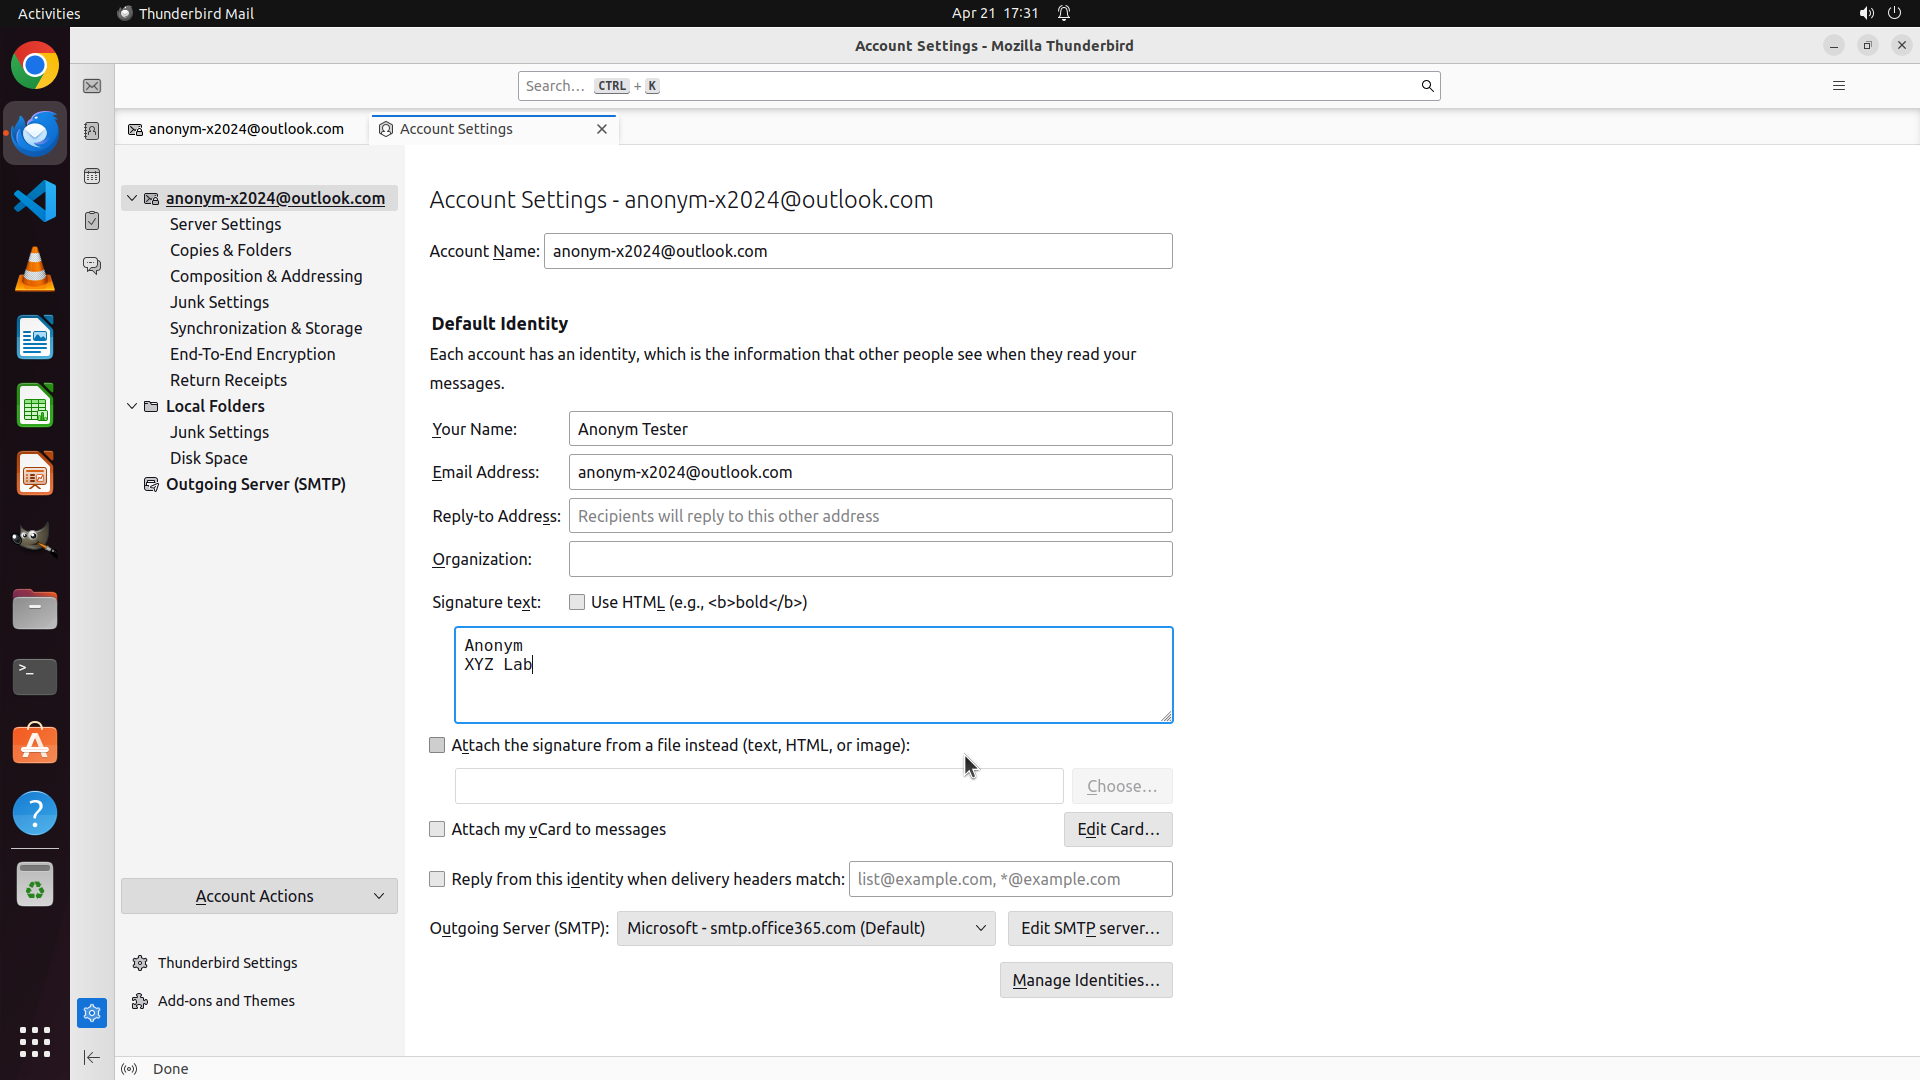Screen dimensions: 1920x1080
Task: Click the Reply-to Address field
Action: 870,516
